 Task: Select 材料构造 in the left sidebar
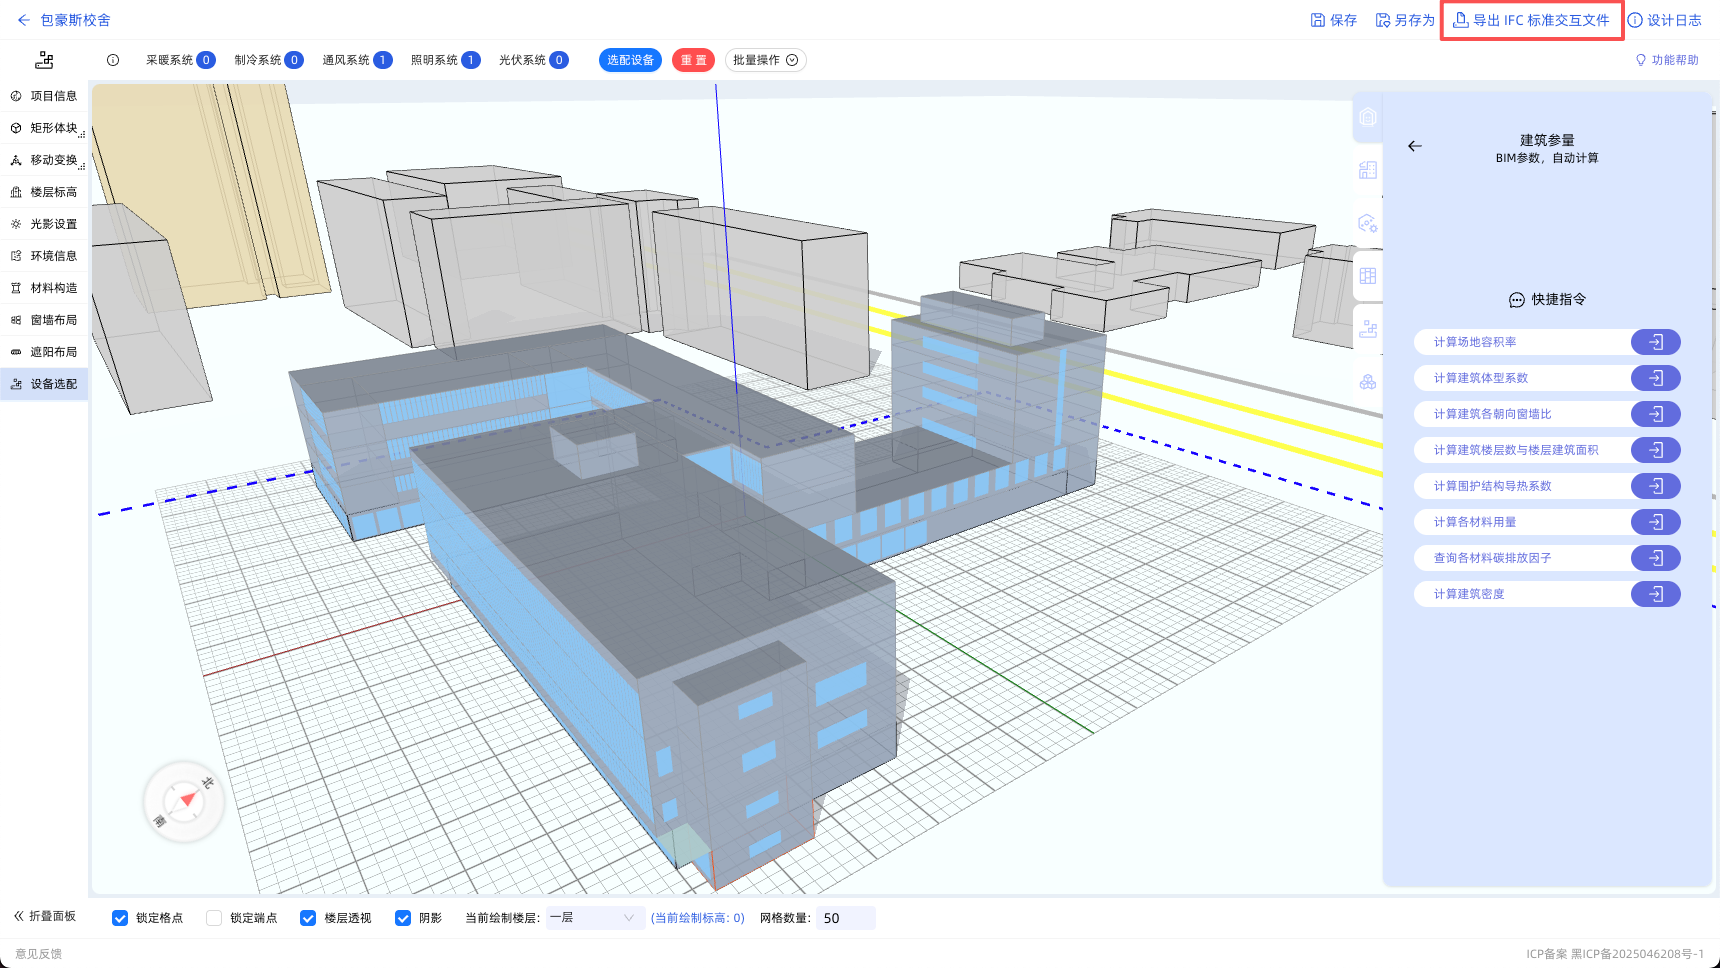click(x=45, y=288)
